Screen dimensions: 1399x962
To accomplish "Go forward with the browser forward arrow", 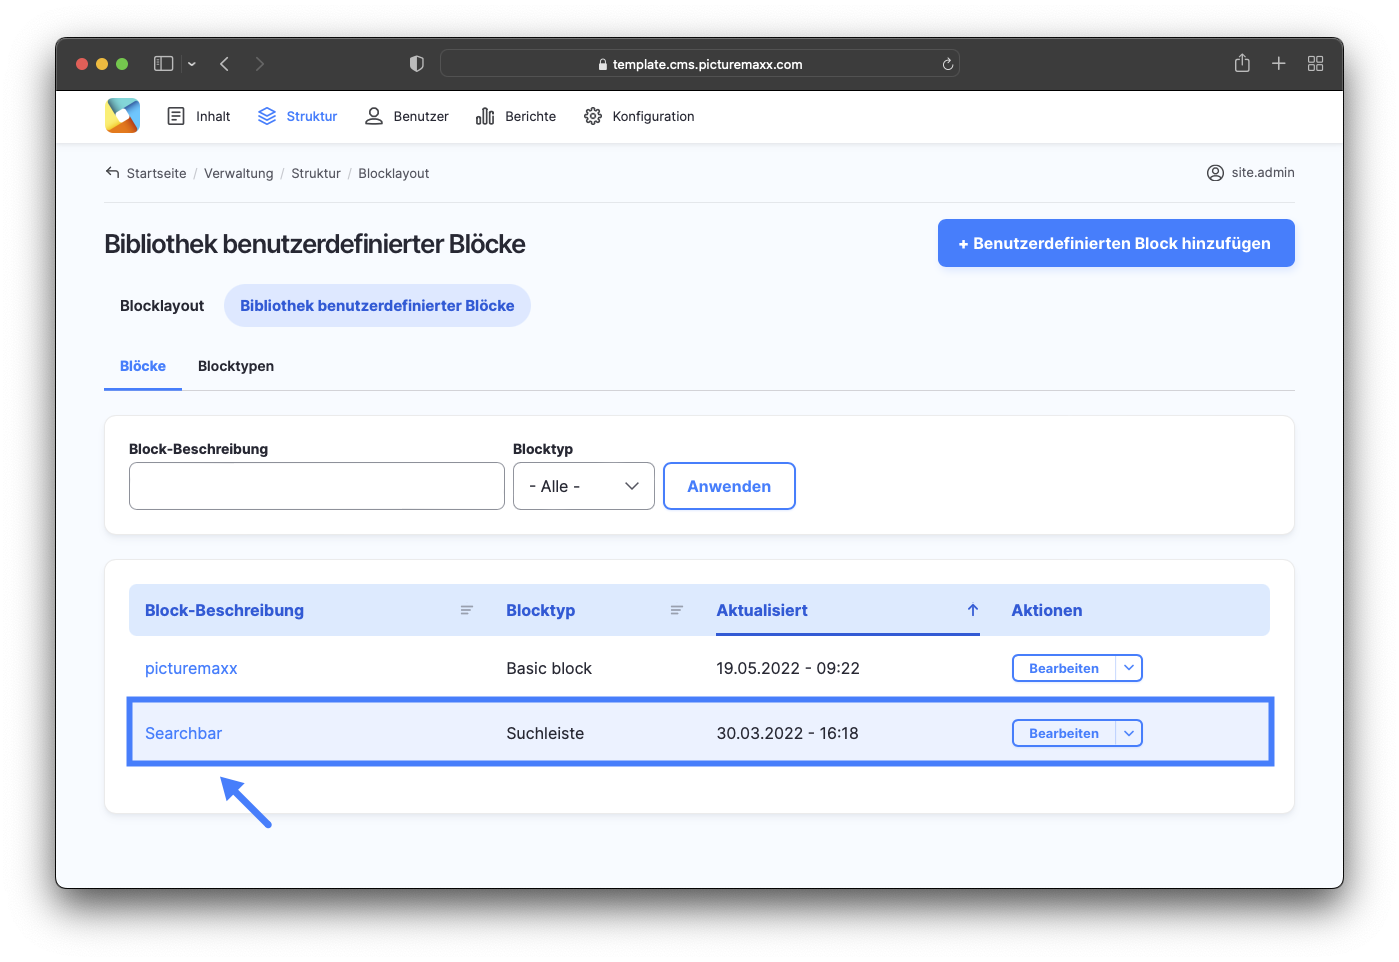I will coord(260,64).
